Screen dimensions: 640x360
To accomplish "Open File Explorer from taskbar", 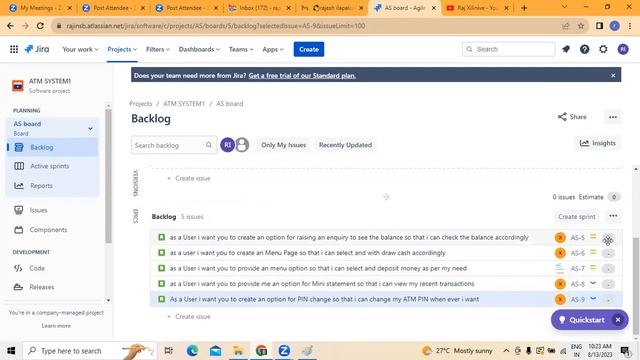I will pos(238,351).
